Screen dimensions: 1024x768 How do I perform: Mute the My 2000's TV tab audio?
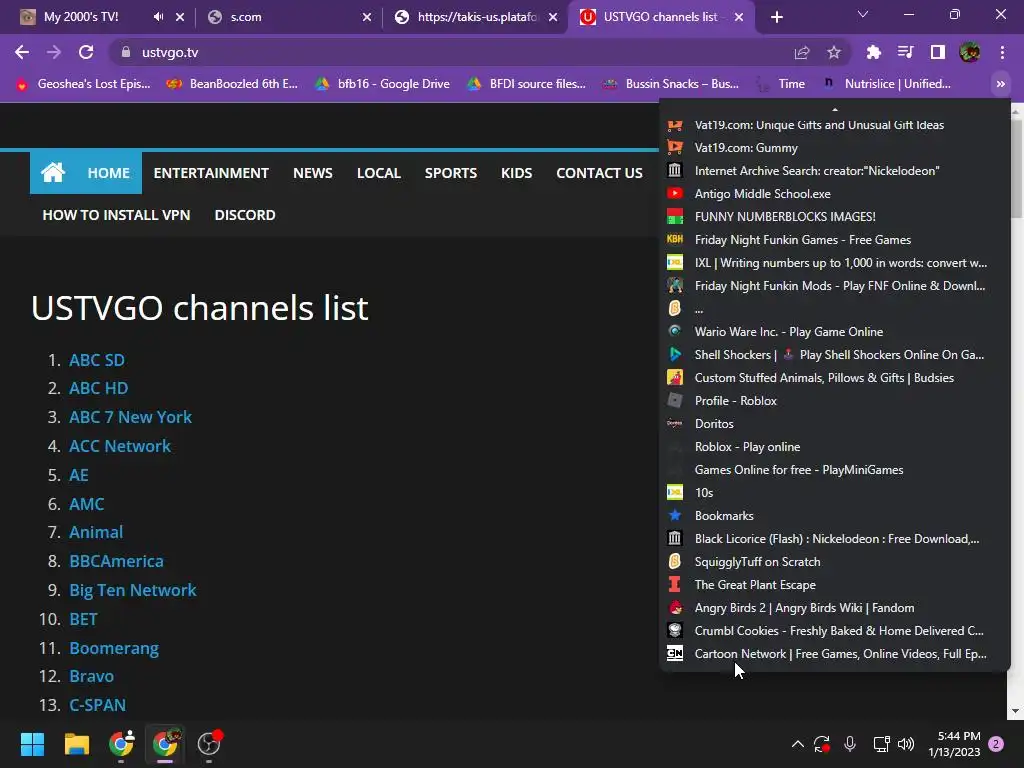coord(159,17)
